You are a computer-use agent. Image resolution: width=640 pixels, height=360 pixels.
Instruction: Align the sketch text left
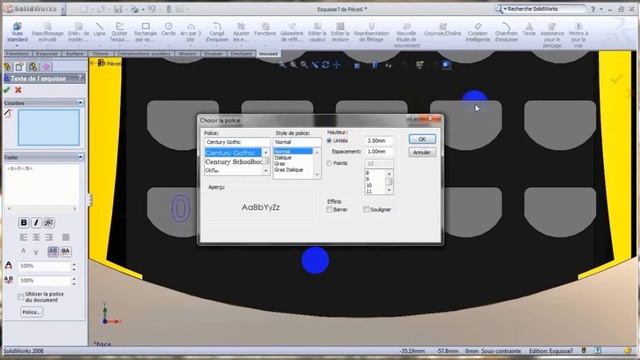[x=23, y=237]
